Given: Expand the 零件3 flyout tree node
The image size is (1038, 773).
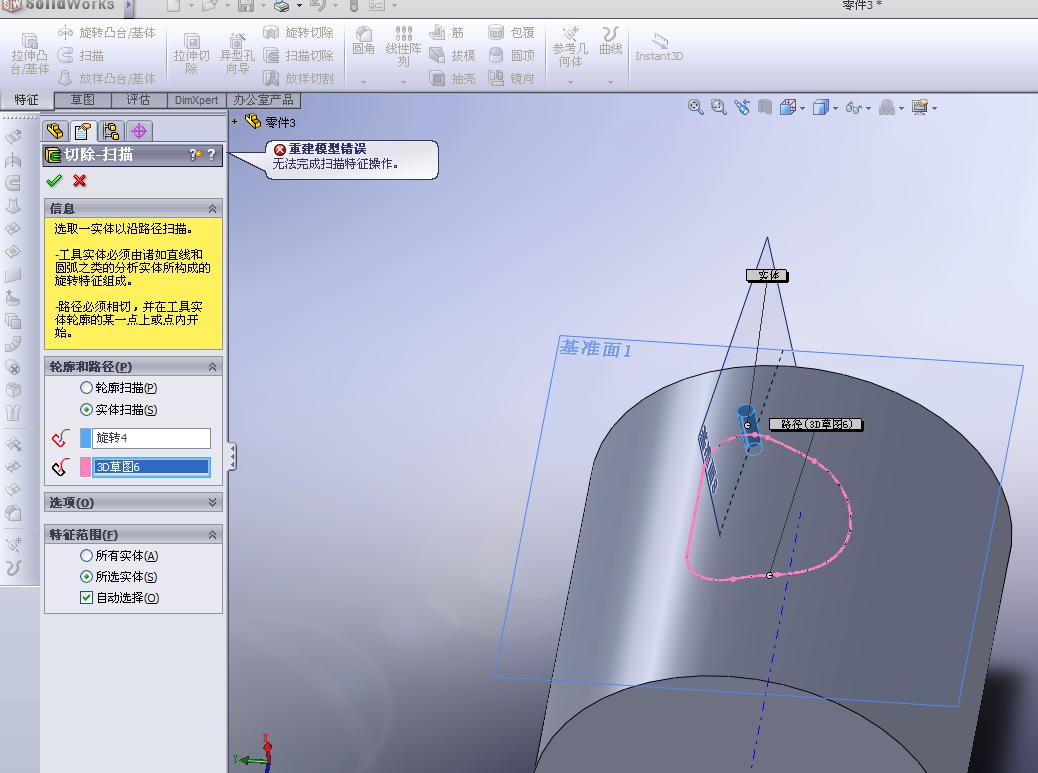Looking at the screenshot, I should 234,122.
